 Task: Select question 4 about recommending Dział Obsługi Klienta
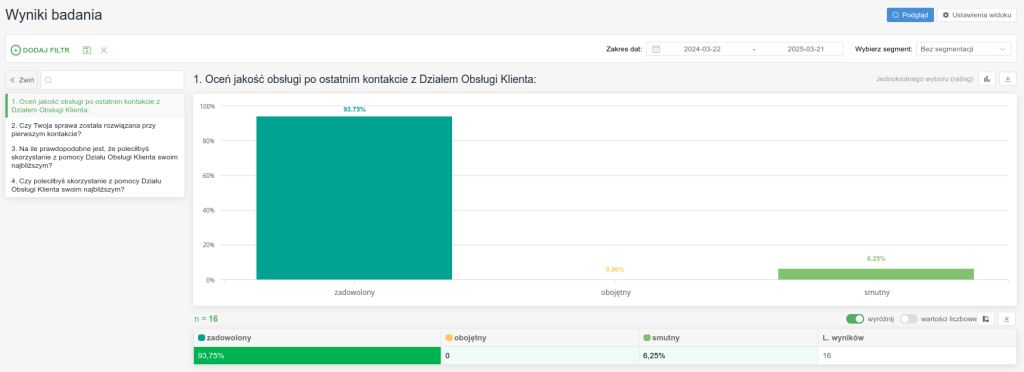(95, 185)
